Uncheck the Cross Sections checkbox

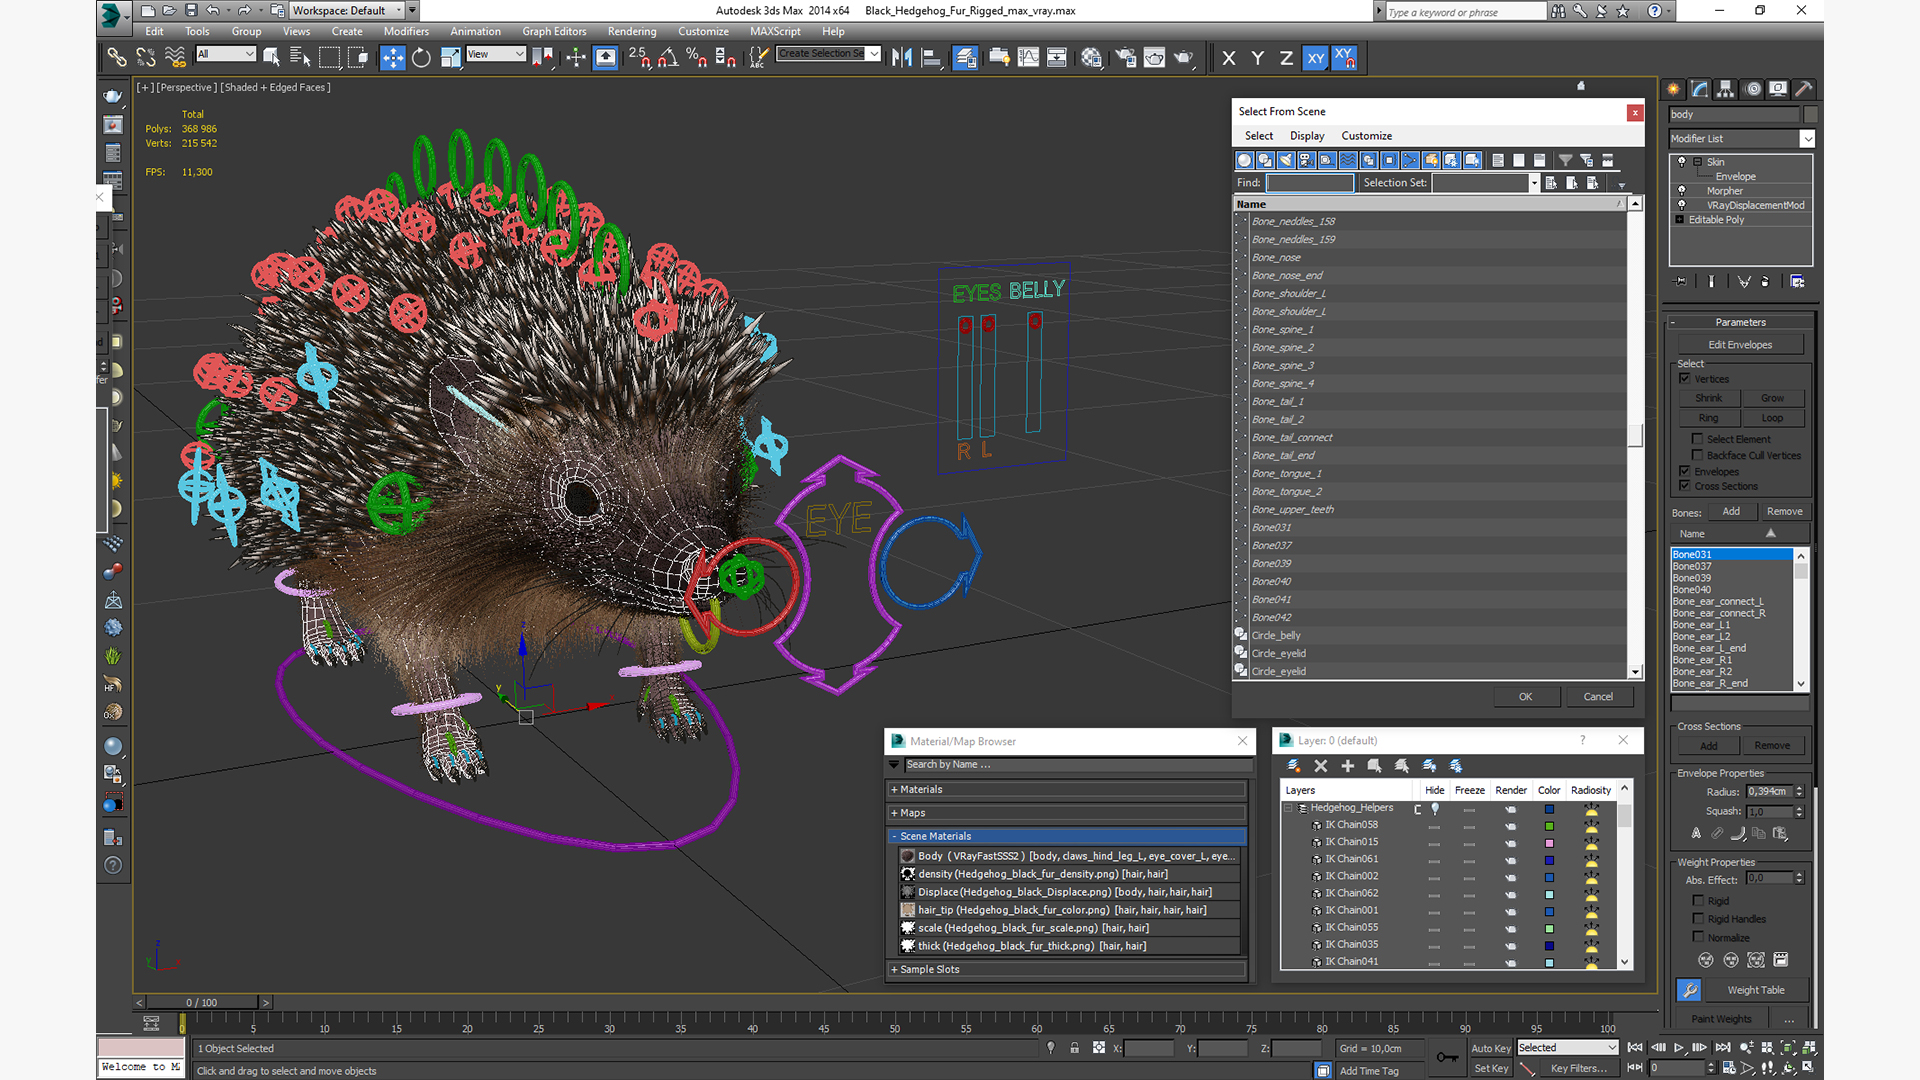point(1685,486)
